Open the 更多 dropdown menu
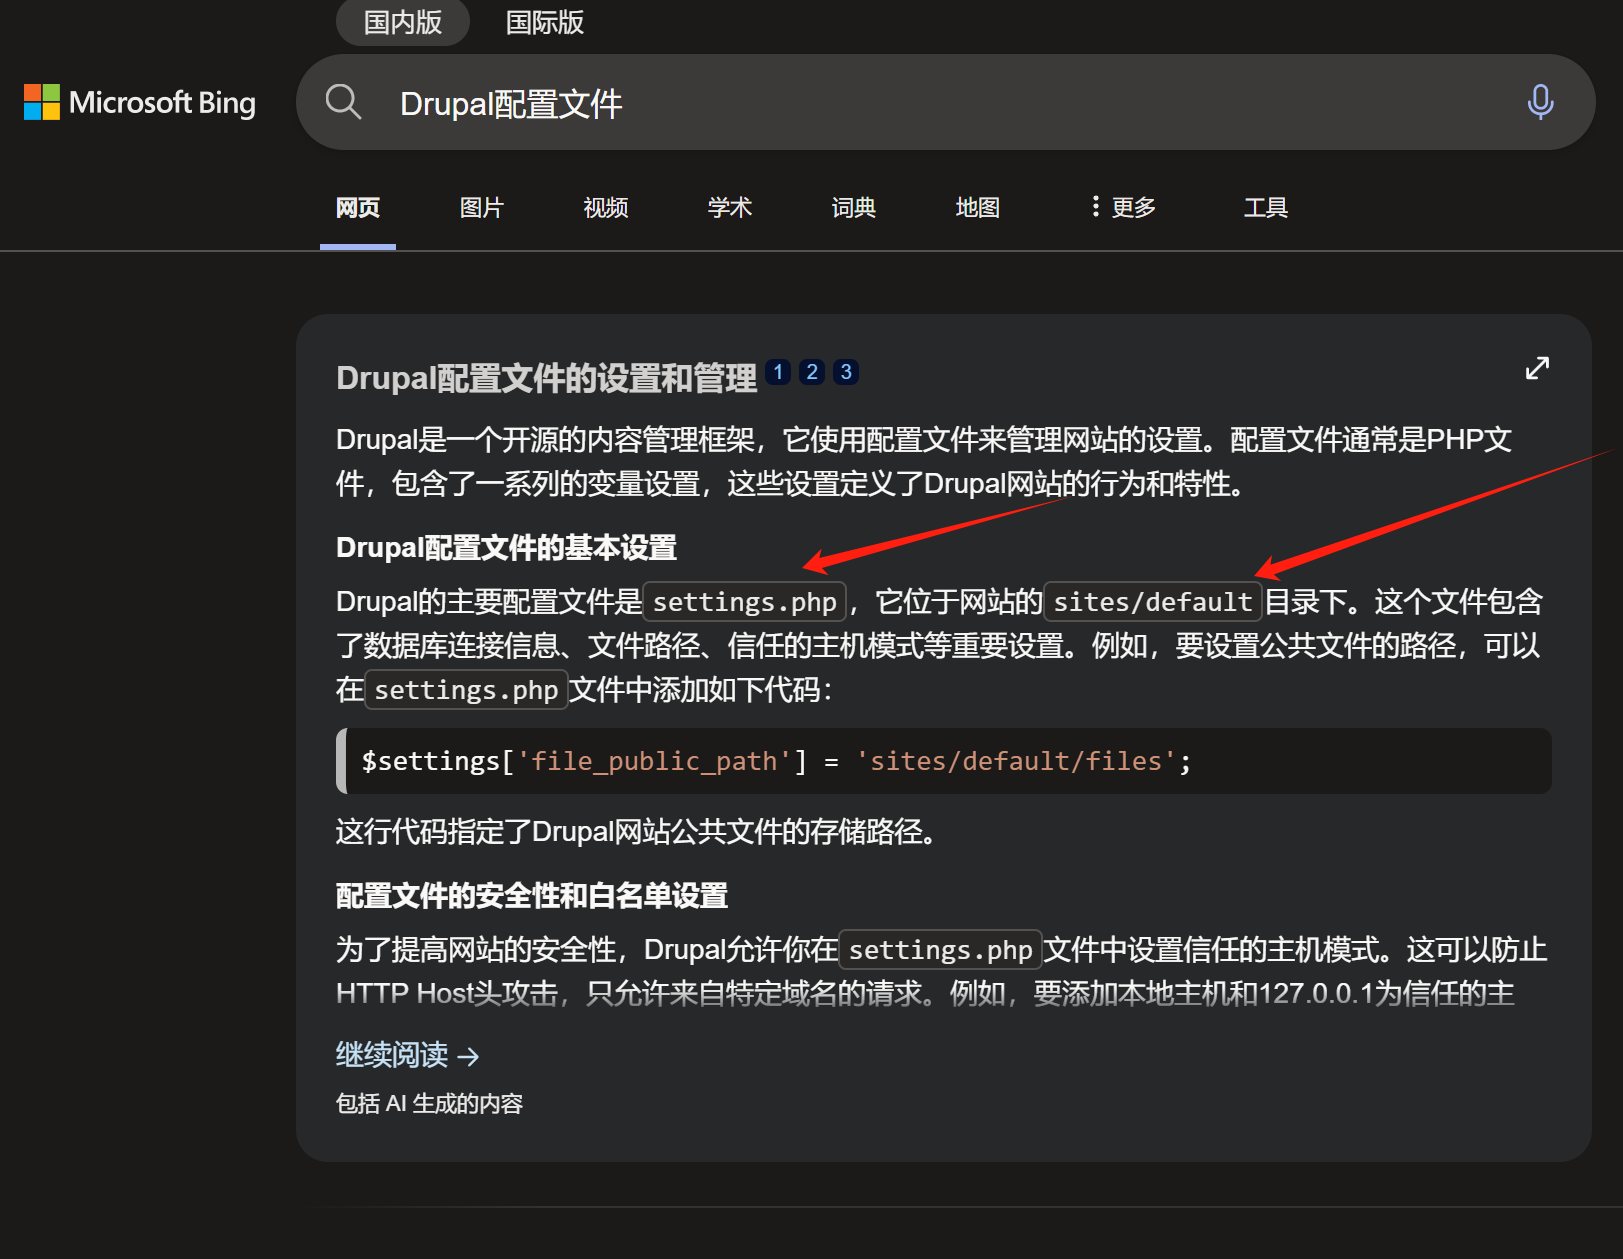Viewport: 1623px width, 1259px height. coord(1124,207)
